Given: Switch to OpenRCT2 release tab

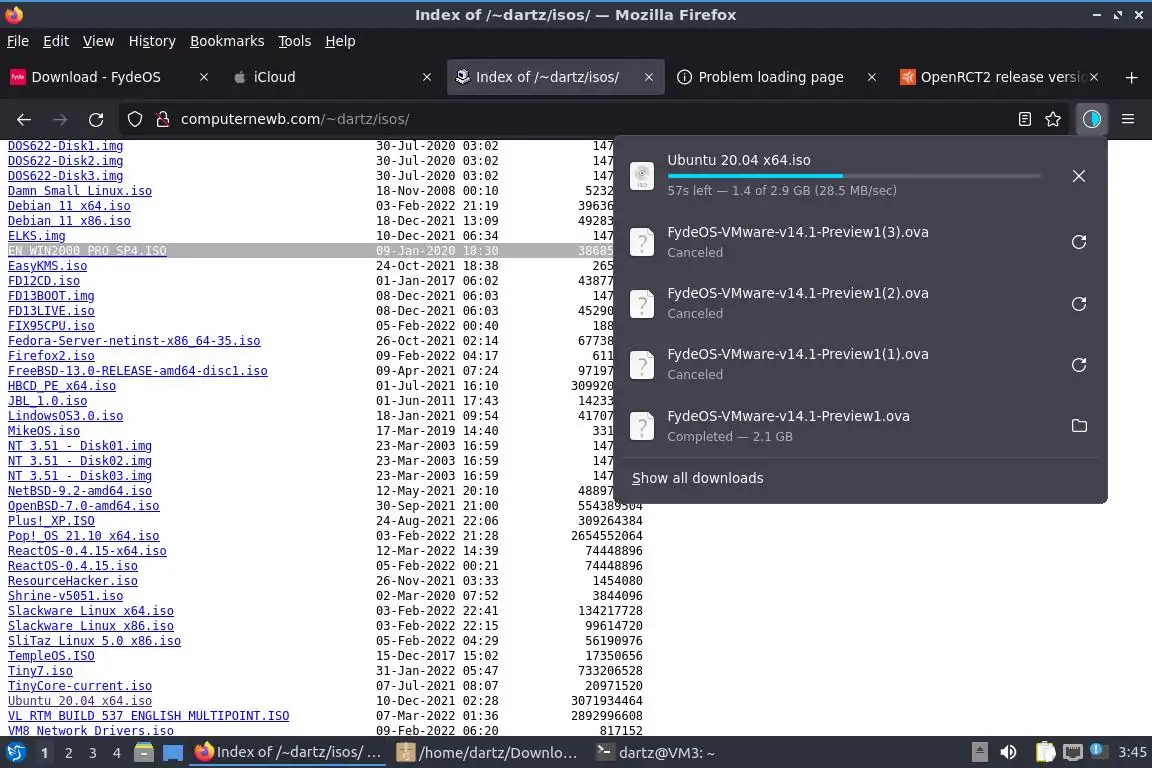Looking at the screenshot, I should (x=999, y=77).
